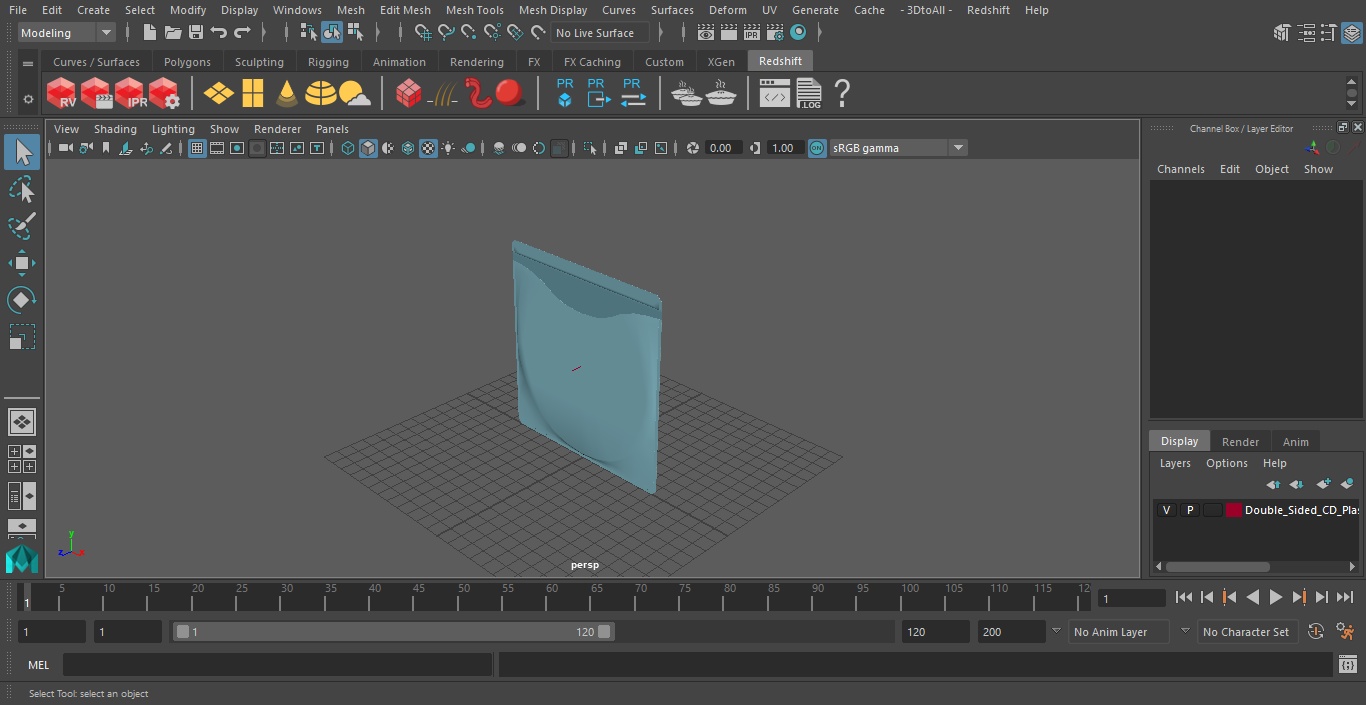
Task: Open Redshift help question mark icon
Action: (842, 94)
